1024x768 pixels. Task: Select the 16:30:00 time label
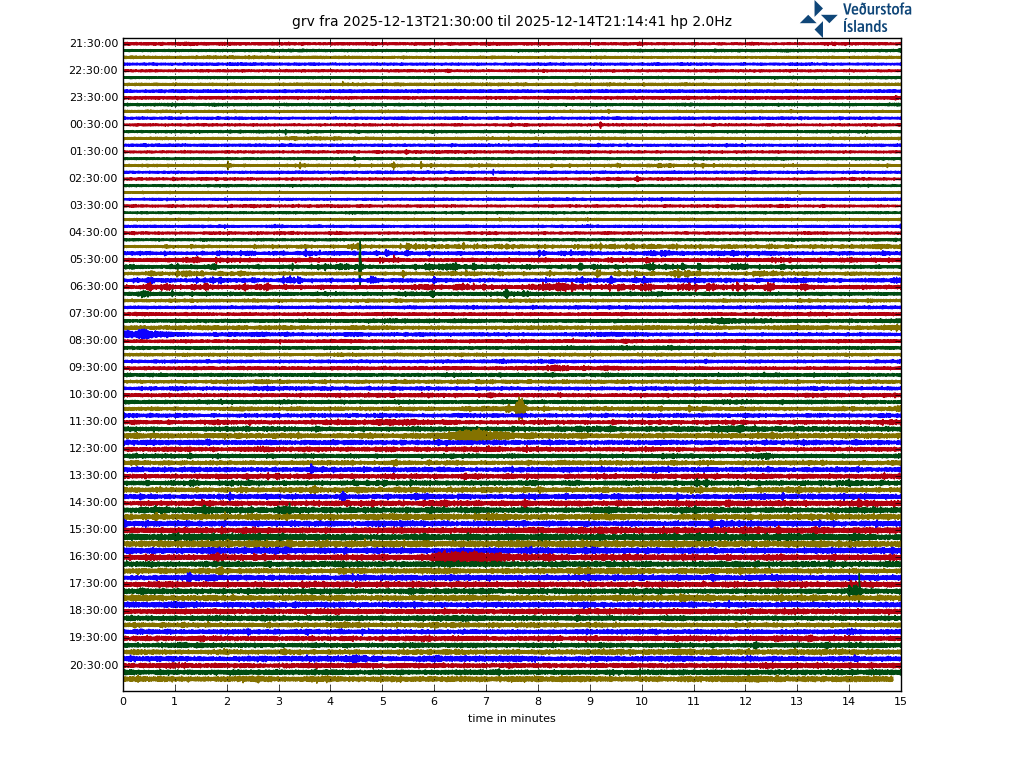click(94, 557)
